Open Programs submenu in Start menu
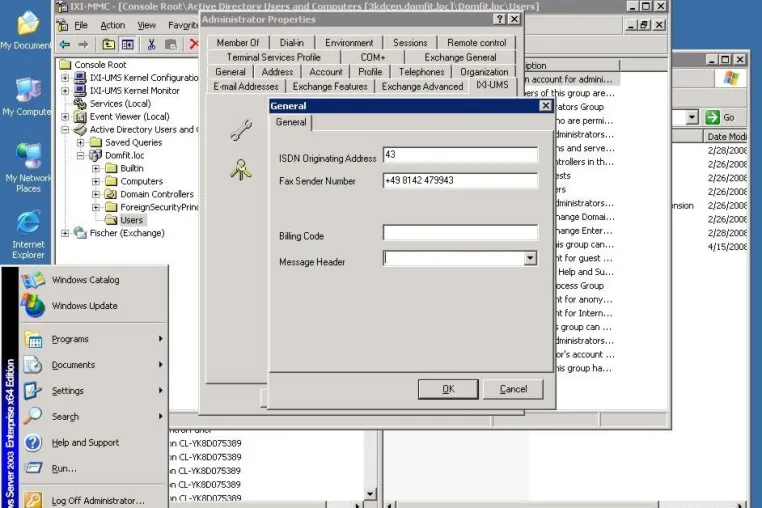The image size is (762, 508). [x=94, y=339]
